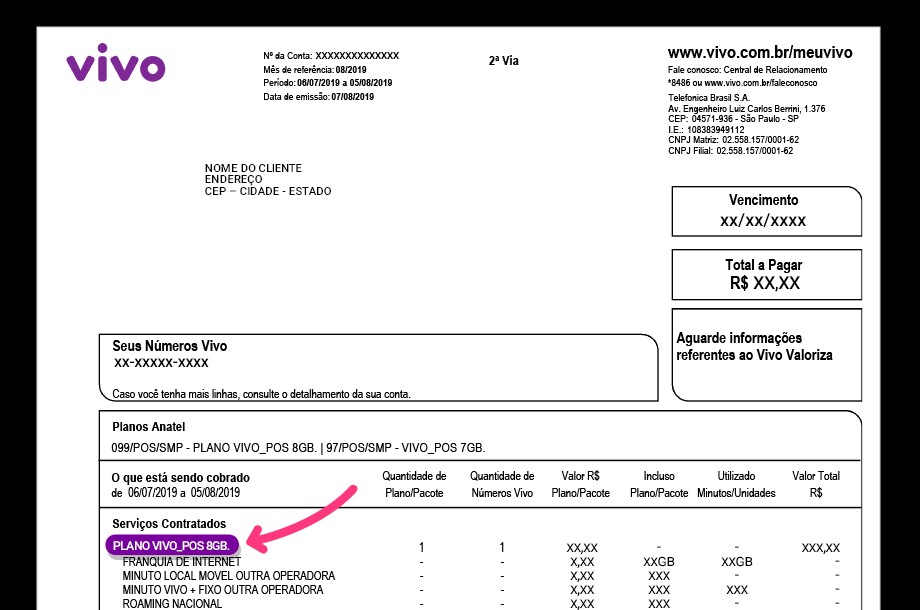Select 'Mês de referência: 08/2019' text
This screenshot has height=610, width=920.
click(x=314, y=69)
